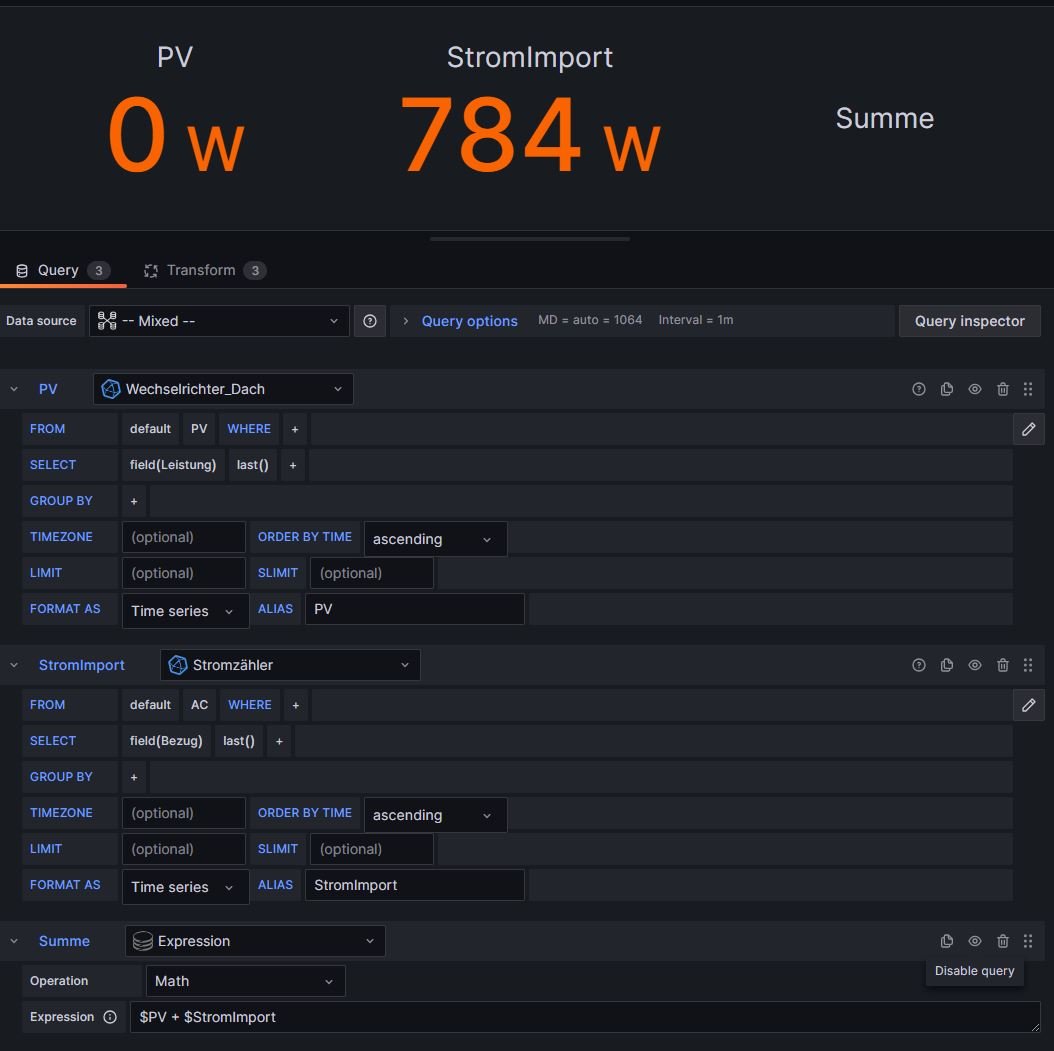Open data source help icon

click(x=370, y=321)
